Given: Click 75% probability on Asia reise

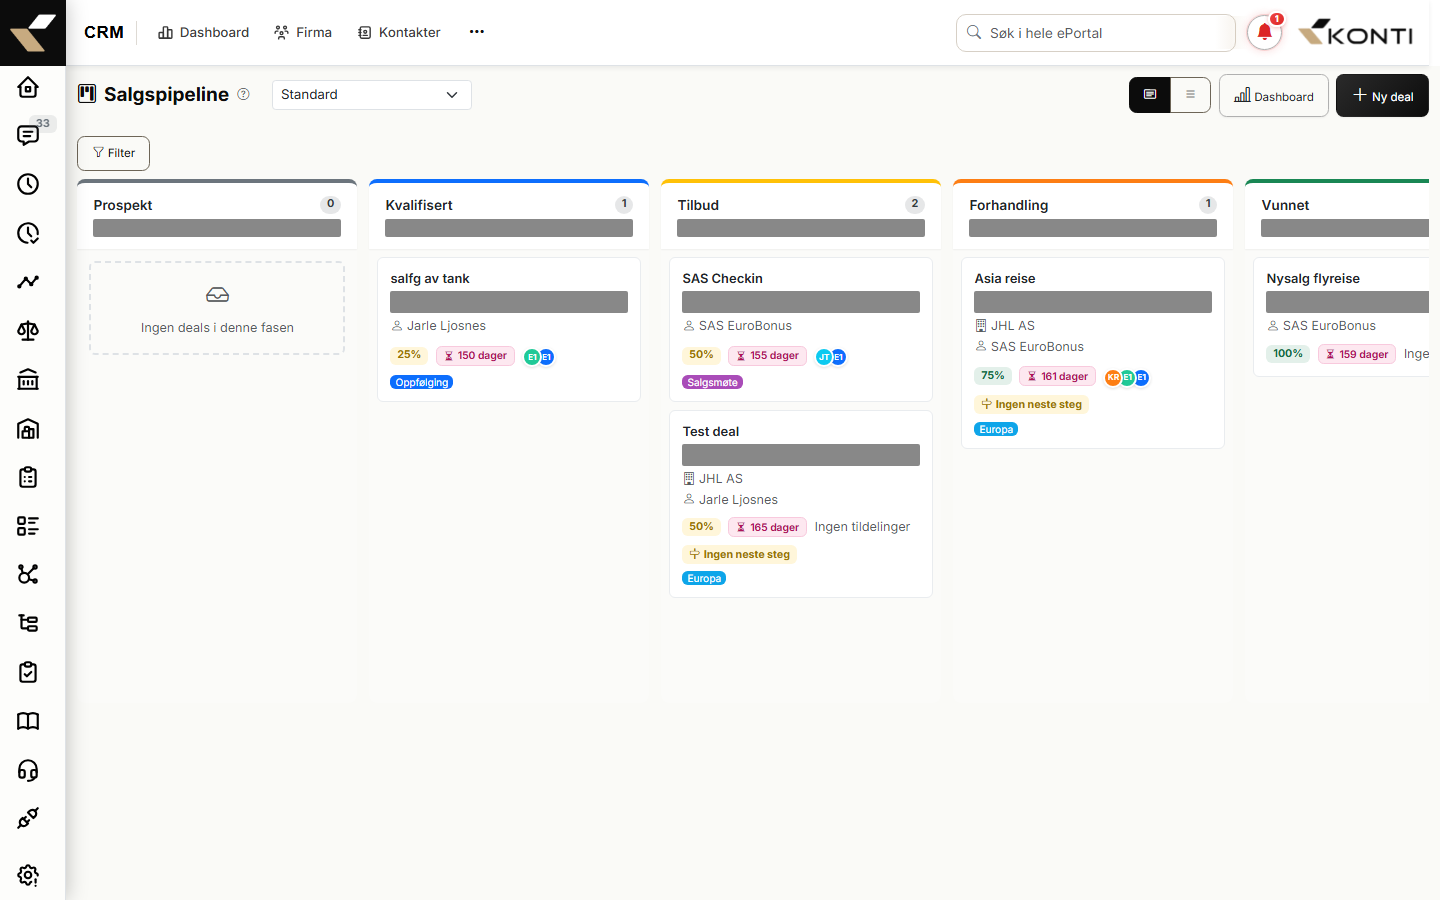Looking at the screenshot, I should [x=993, y=376].
